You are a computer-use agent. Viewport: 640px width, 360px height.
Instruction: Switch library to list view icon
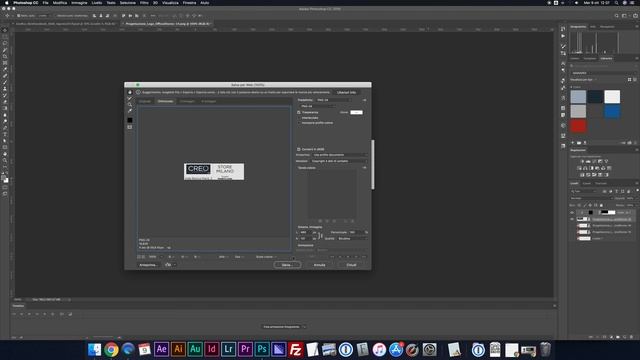(635, 80)
